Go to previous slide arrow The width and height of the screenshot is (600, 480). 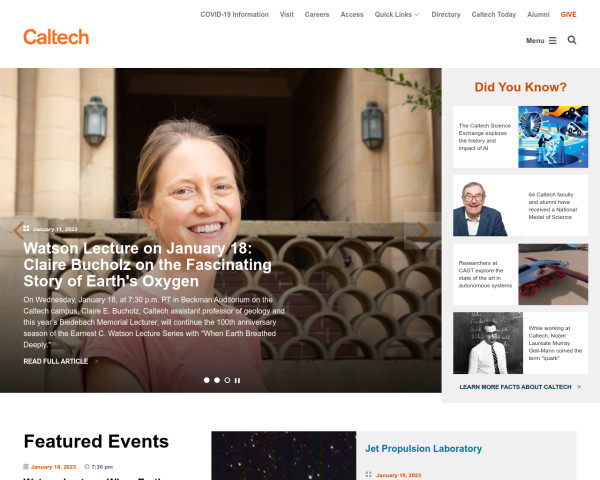[18, 230]
